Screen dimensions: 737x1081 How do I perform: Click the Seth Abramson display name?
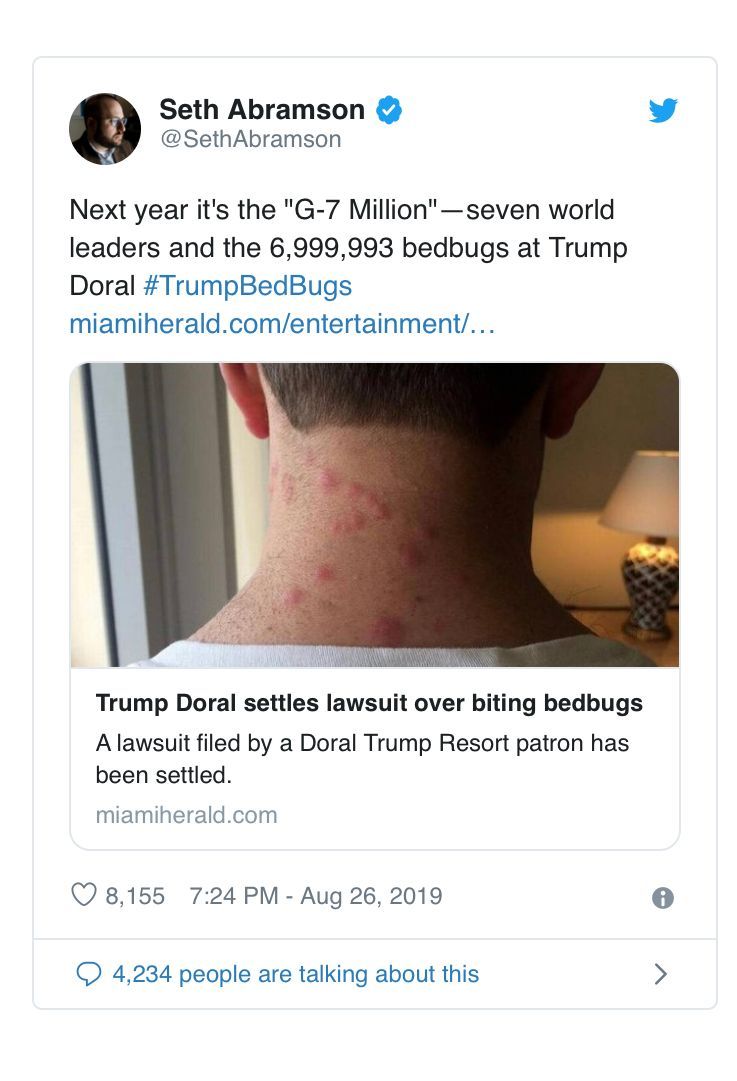[262, 110]
